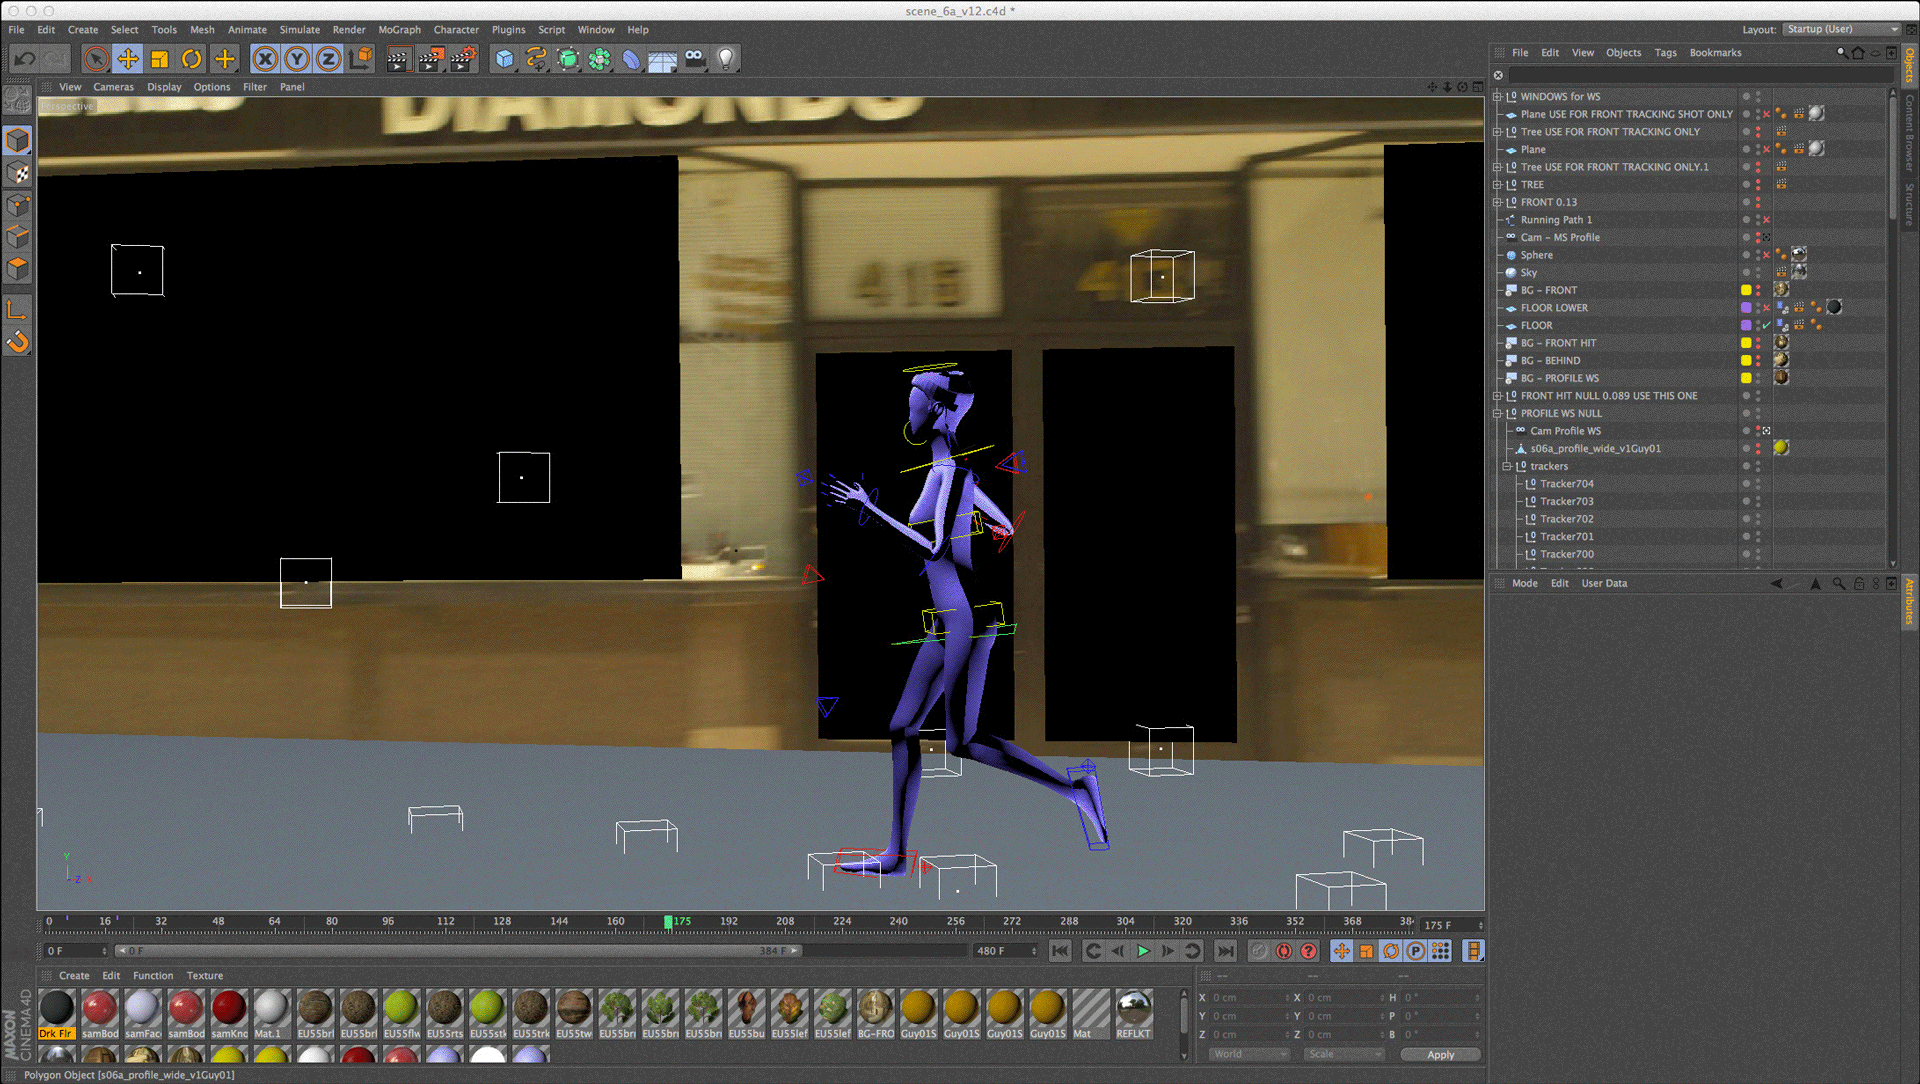Enable snapping magnet icon in left toolbar
The width and height of the screenshot is (1920, 1084).
coord(18,343)
